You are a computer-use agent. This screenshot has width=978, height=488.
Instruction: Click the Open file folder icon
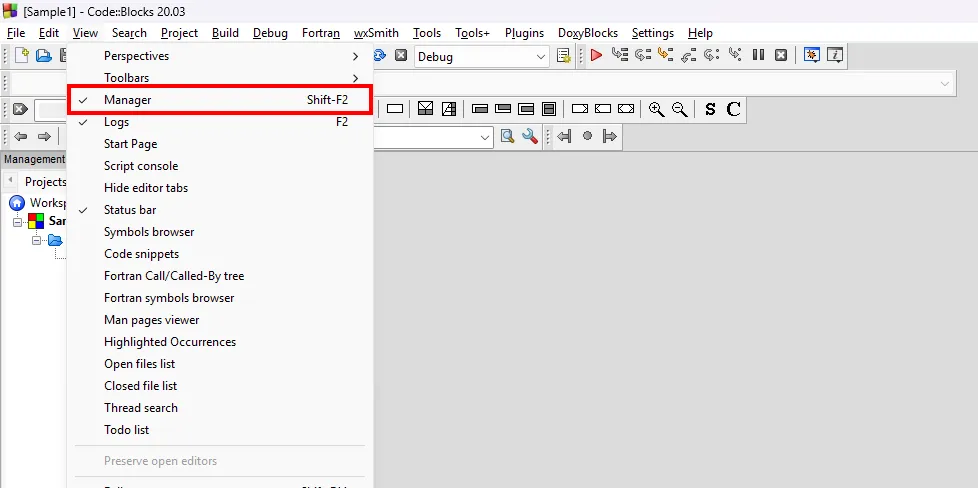pos(44,56)
